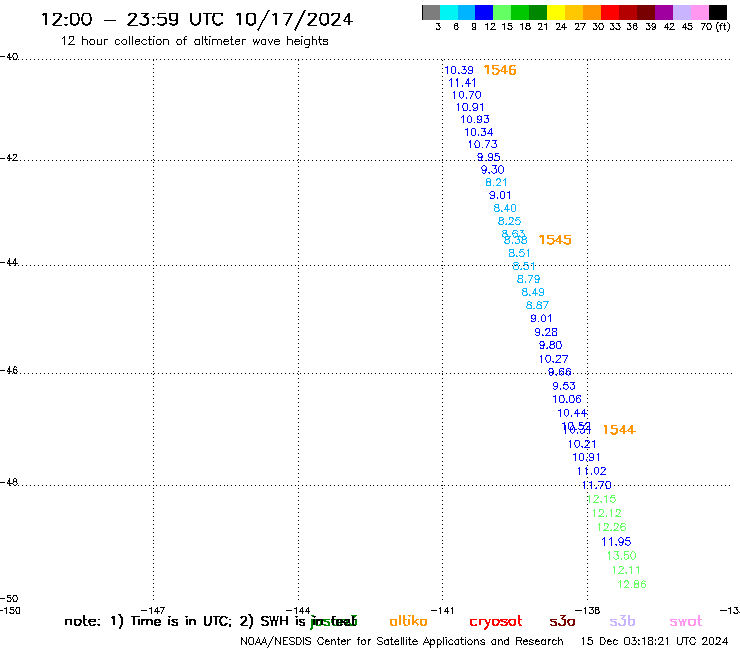This screenshot has width=740, height=650.
Task: Click the wave height value 8.87
Action: [537, 305]
